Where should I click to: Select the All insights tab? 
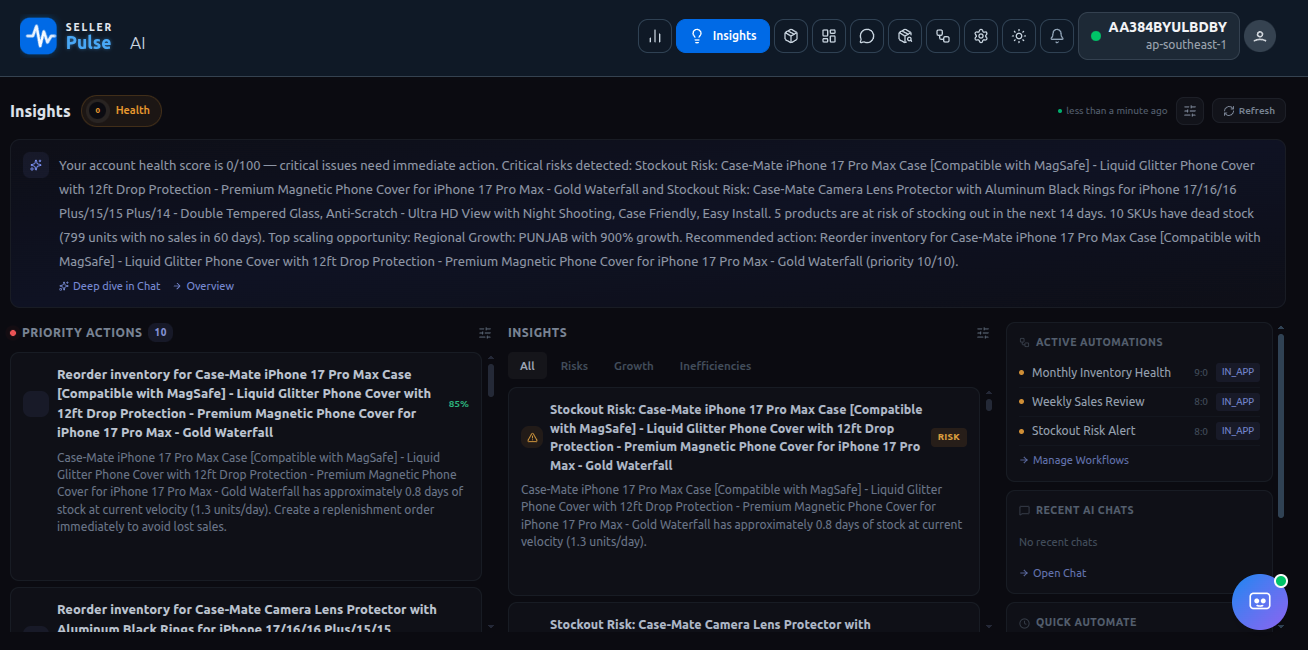click(x=527, y=366)
